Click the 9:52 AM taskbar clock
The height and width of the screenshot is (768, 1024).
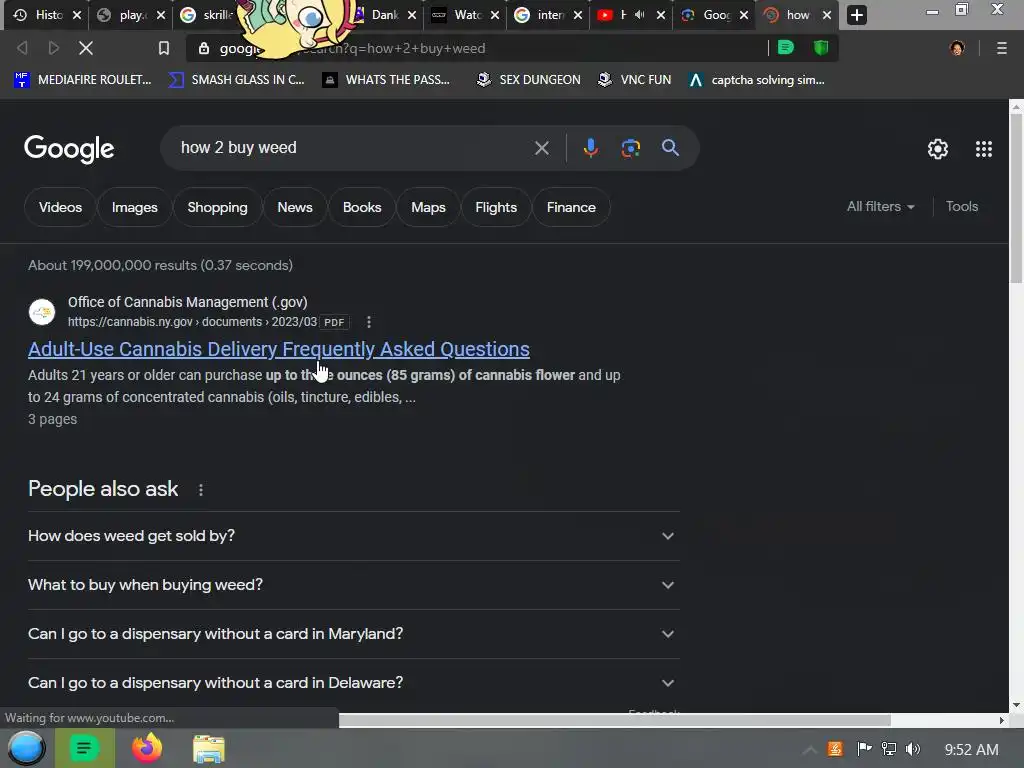click(971, 750)
